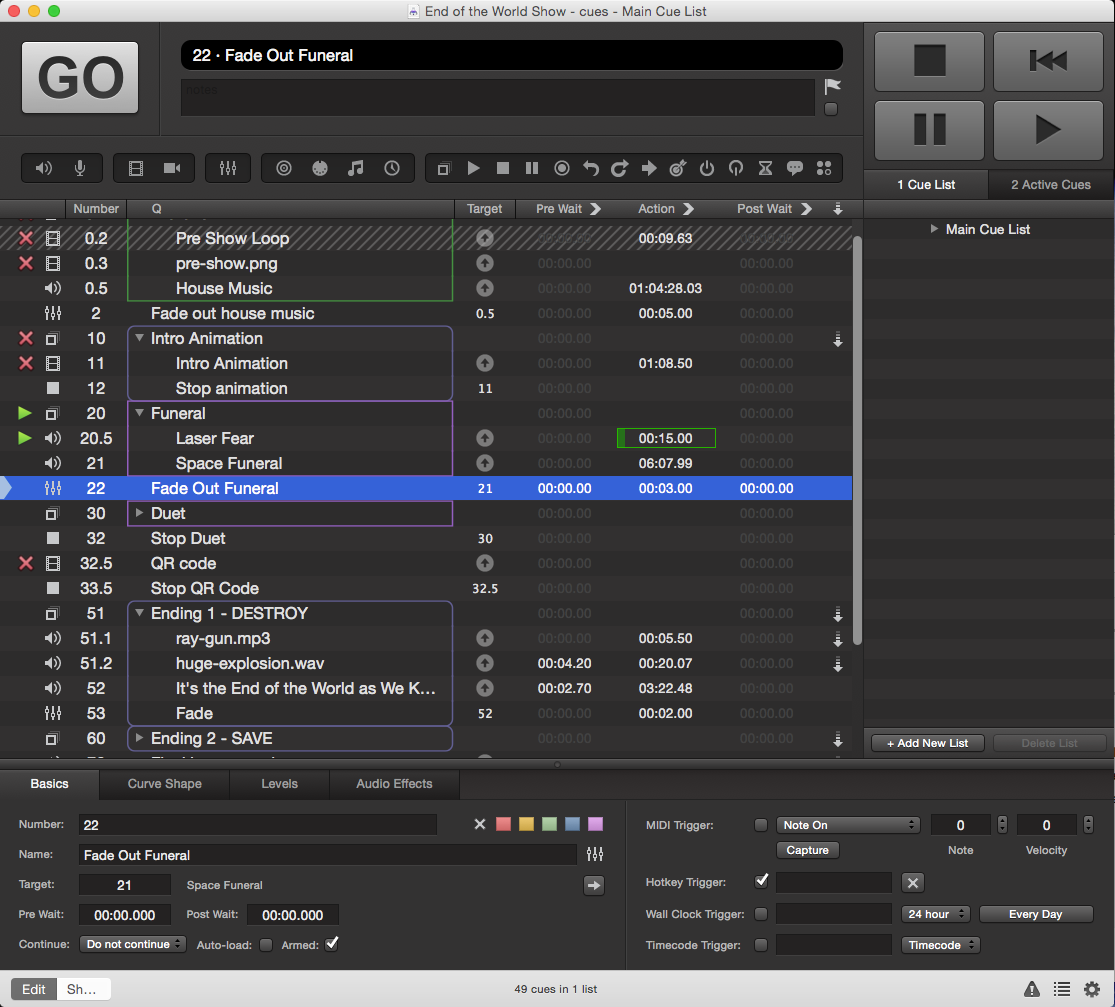
Task: Add a Load cue (circle dot icon)
Action: click(562, 169)
